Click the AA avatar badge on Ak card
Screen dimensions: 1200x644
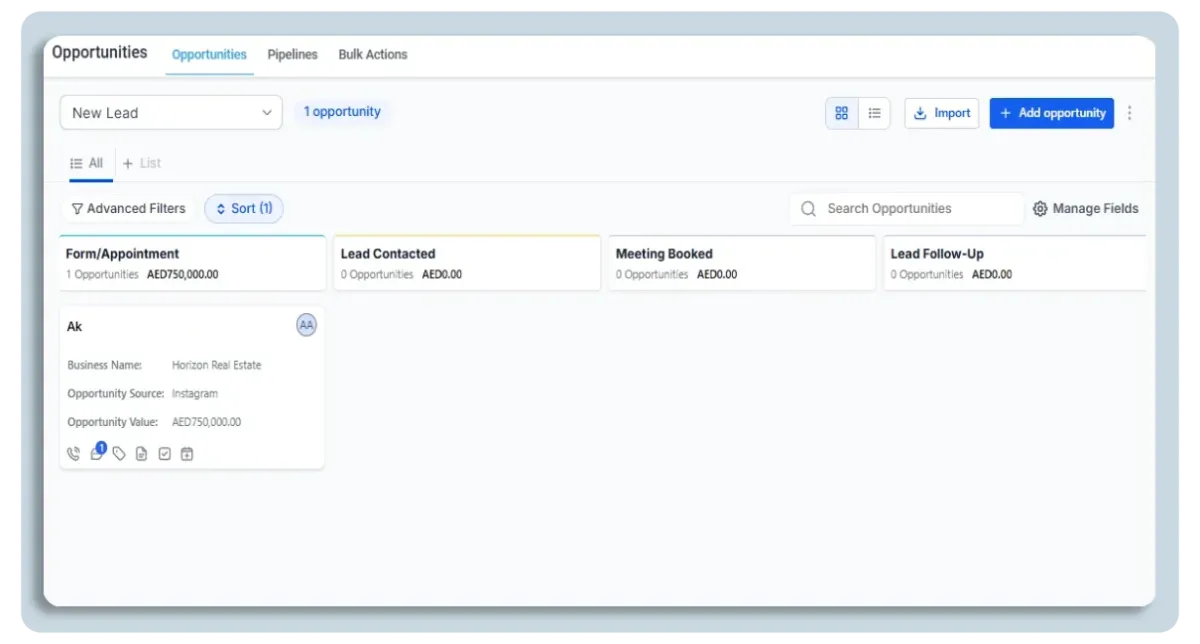pyautogui.click(x=306, y=325)
